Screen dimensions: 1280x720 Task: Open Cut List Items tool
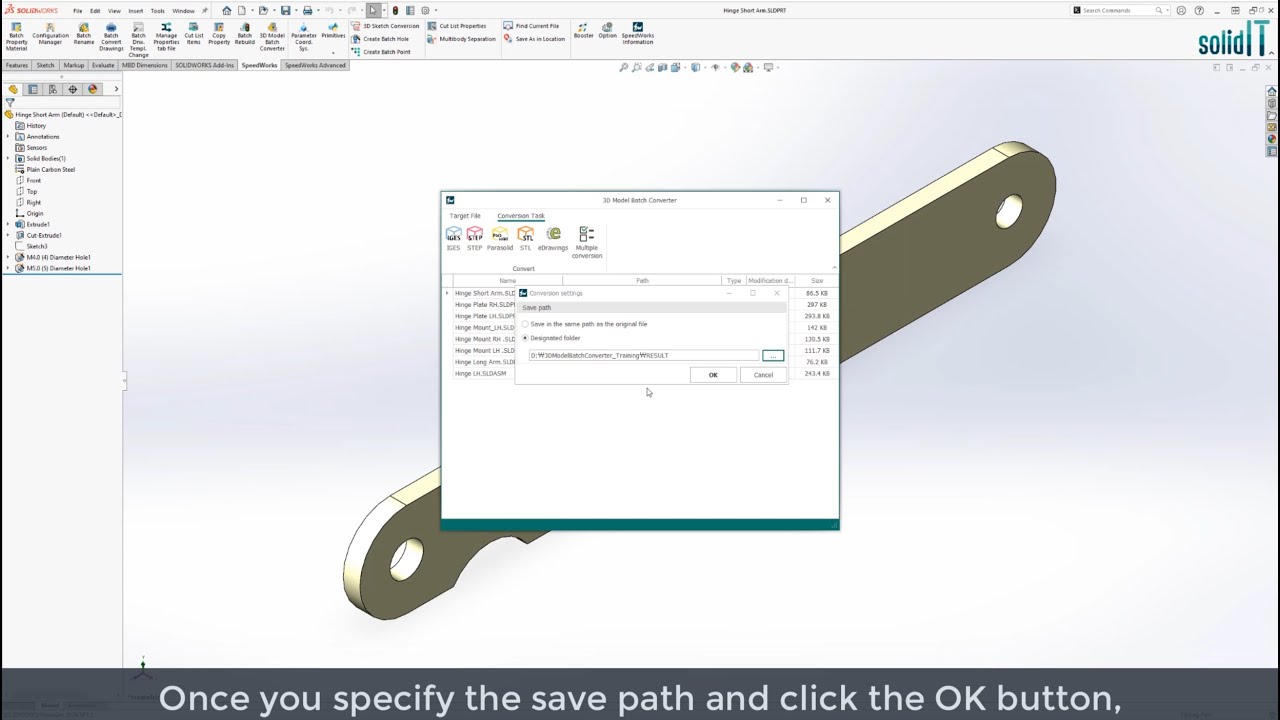click(193, 34)
